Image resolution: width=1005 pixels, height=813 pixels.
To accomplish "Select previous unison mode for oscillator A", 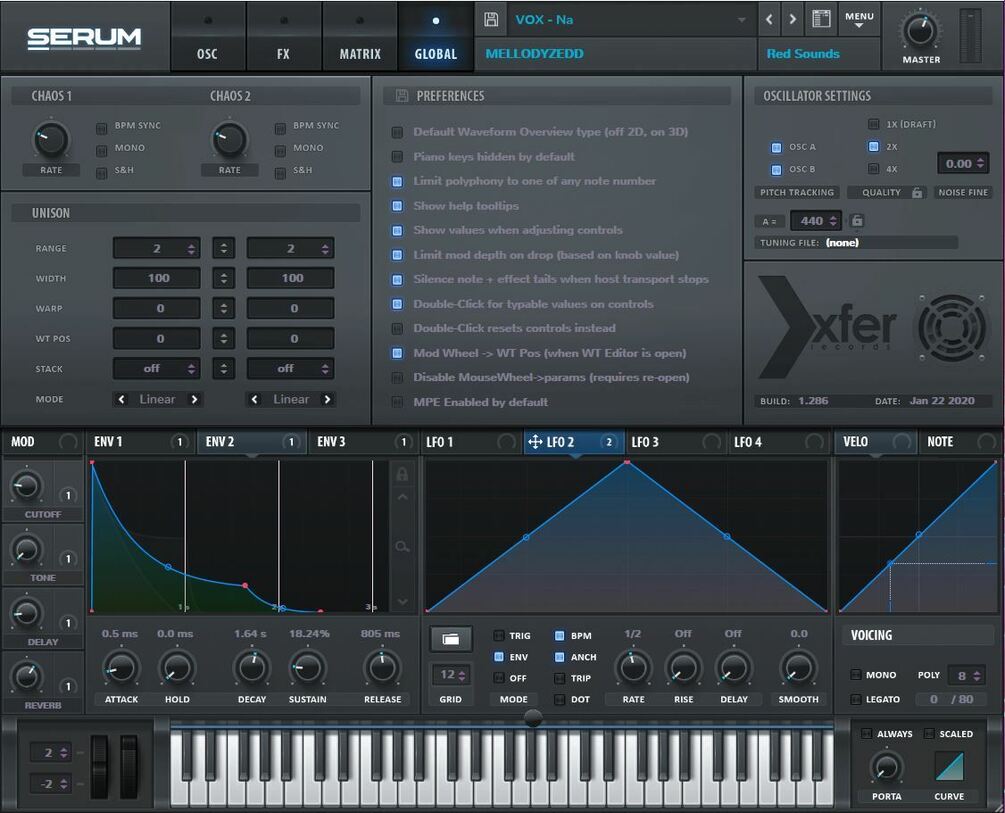I will (121, 399).
